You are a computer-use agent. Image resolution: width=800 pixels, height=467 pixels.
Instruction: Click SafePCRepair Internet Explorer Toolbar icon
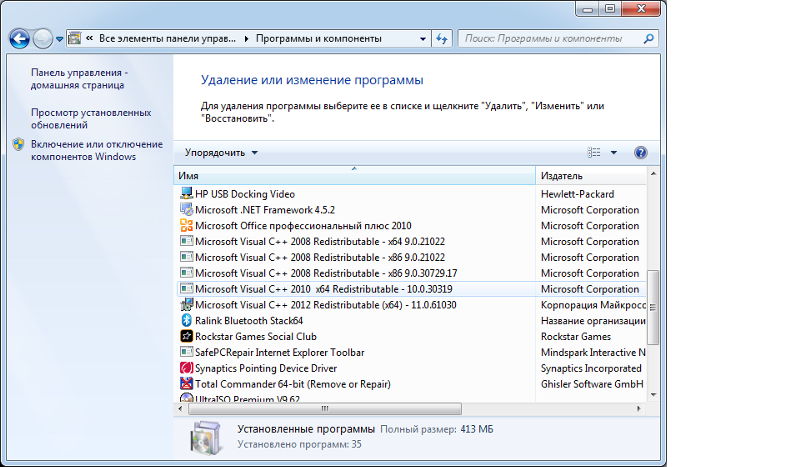point(187,352)
